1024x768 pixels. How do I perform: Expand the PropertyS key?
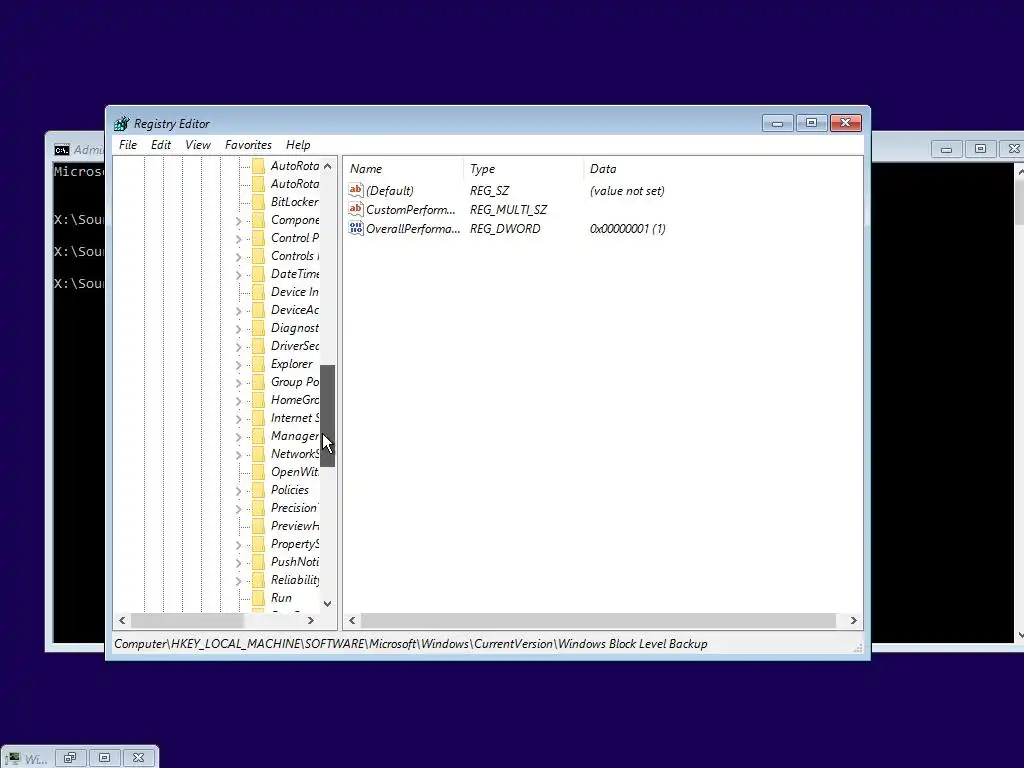(238, 545)
